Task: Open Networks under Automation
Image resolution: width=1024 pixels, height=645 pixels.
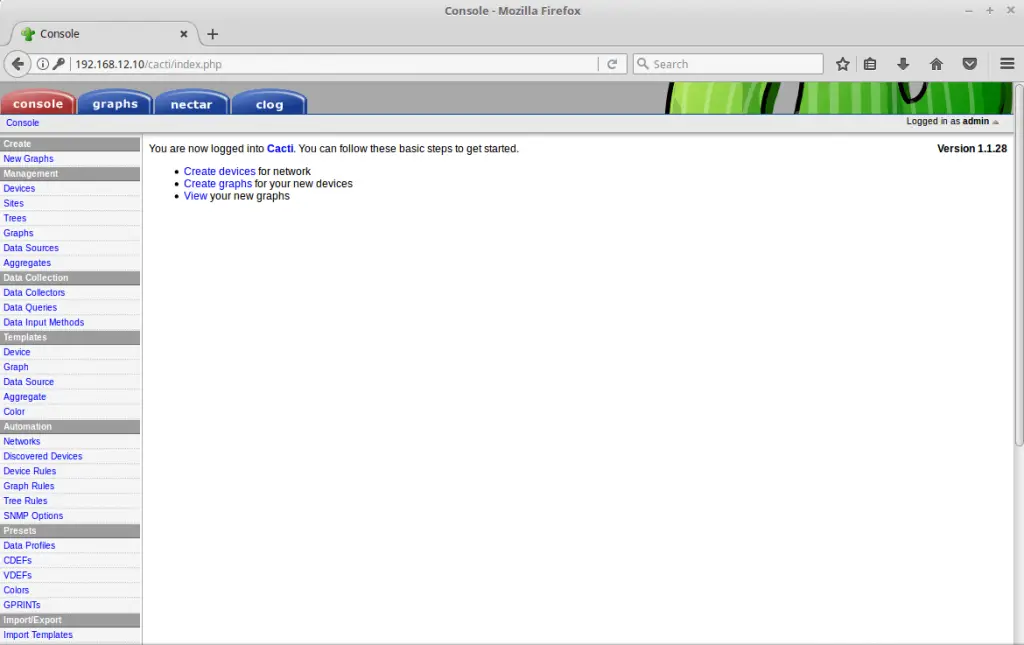Action: pyautogui.click(x=22, y=441)
